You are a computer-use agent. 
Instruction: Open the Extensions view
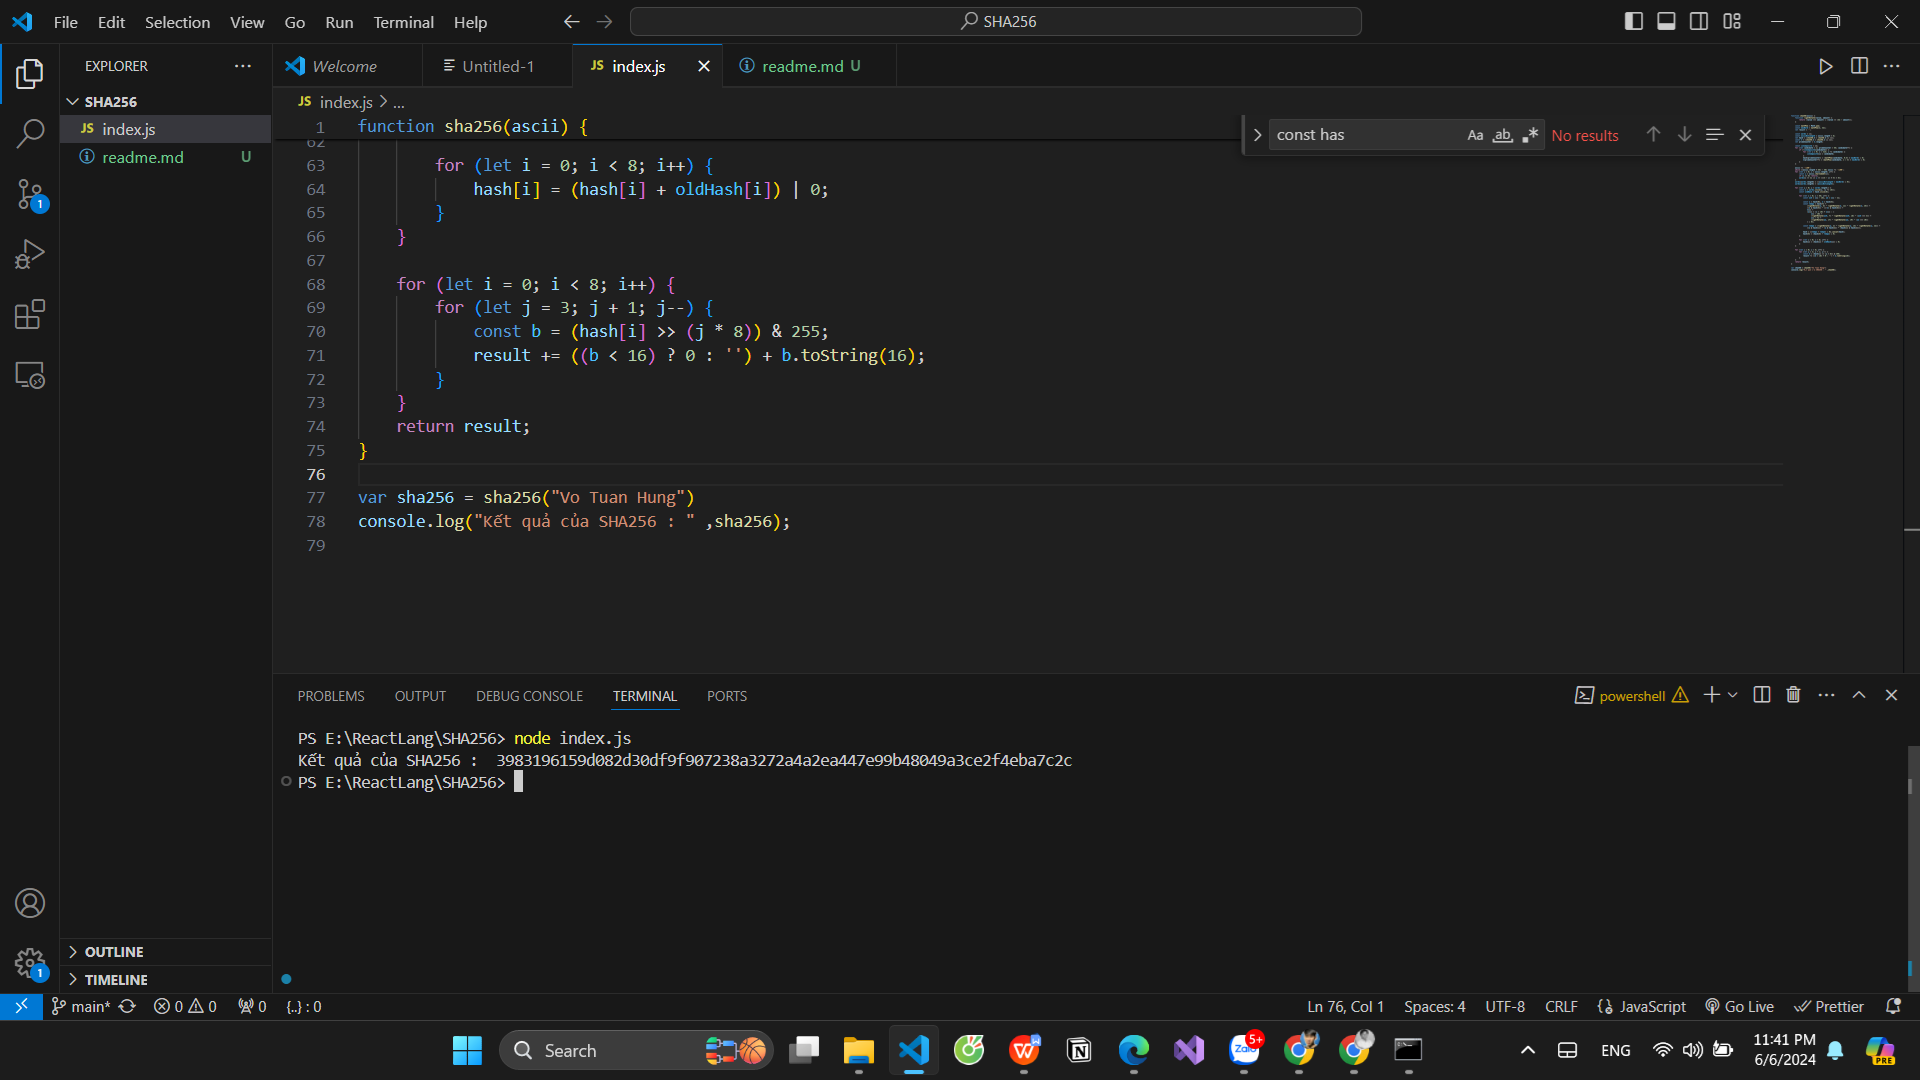coord(30,315)
